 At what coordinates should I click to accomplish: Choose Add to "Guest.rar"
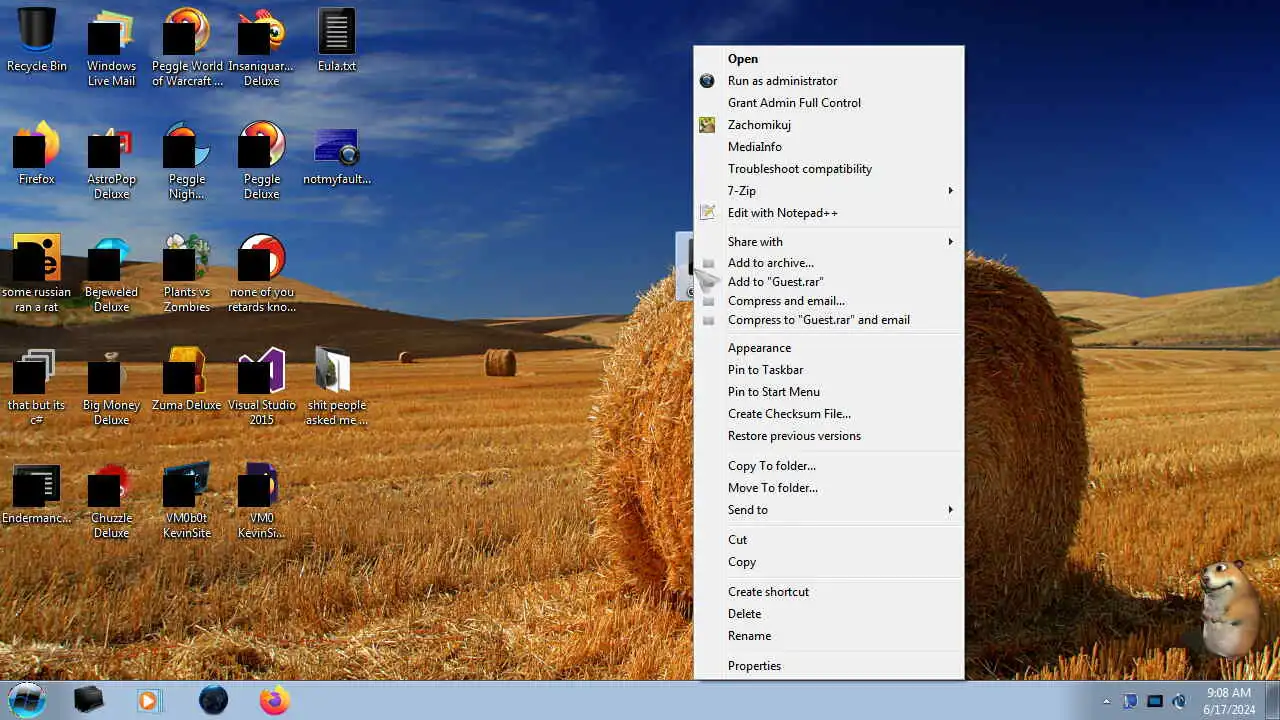coord(829,282)
